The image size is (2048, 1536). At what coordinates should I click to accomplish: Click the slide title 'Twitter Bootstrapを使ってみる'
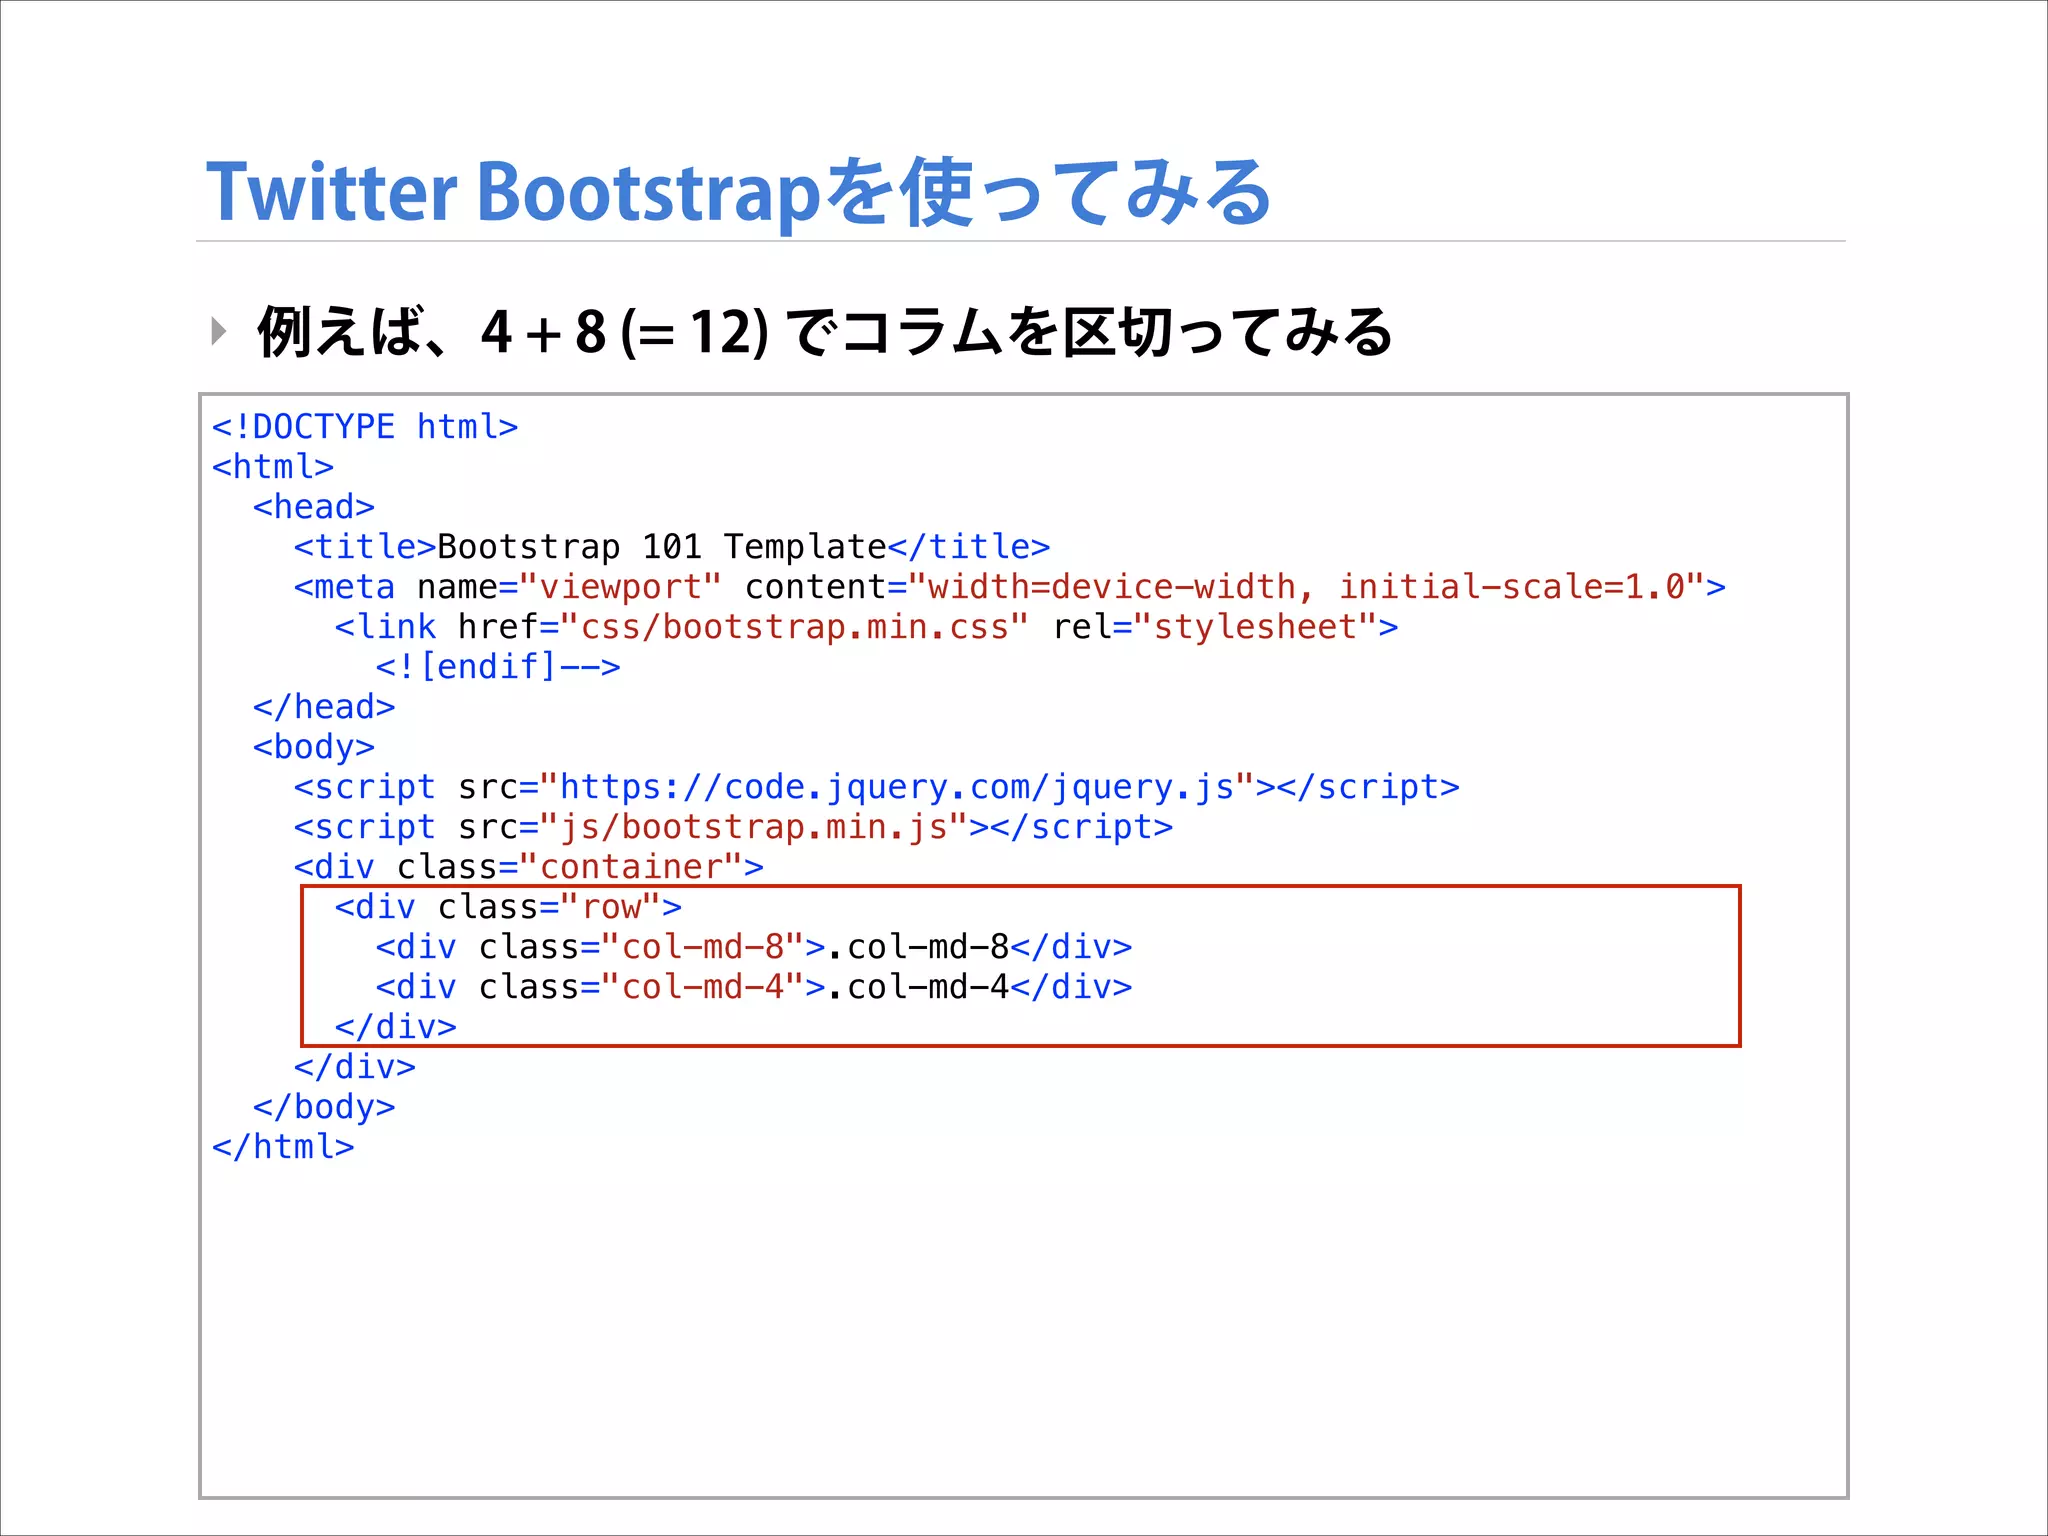pos(738,192)
